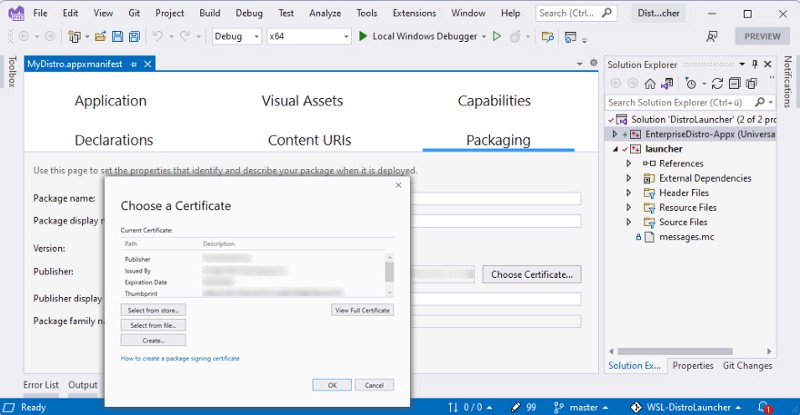The height and width of the screenshot is (415, 800).
Task: Click the Hot Reload flame icon
Action: [515, 36]
